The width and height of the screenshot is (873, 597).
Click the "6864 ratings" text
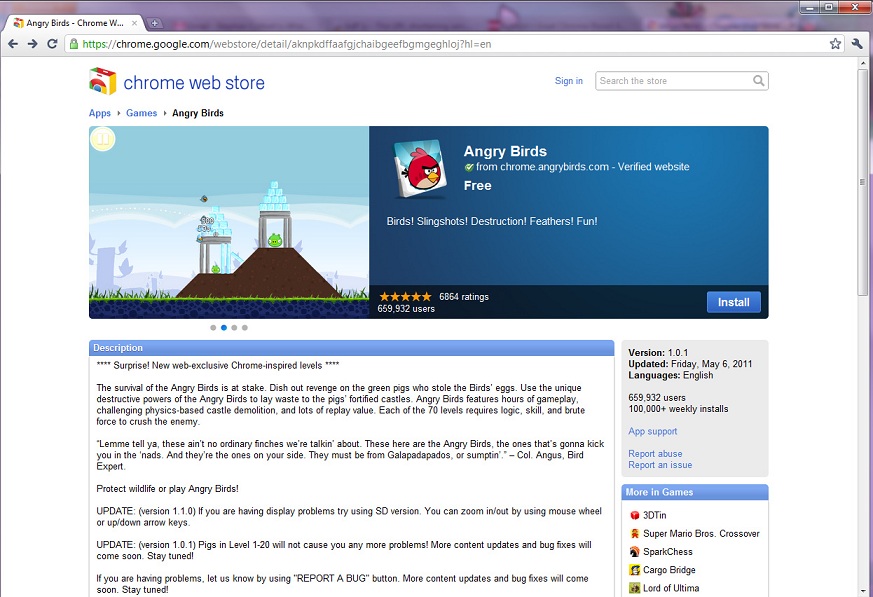coord(464,297)
